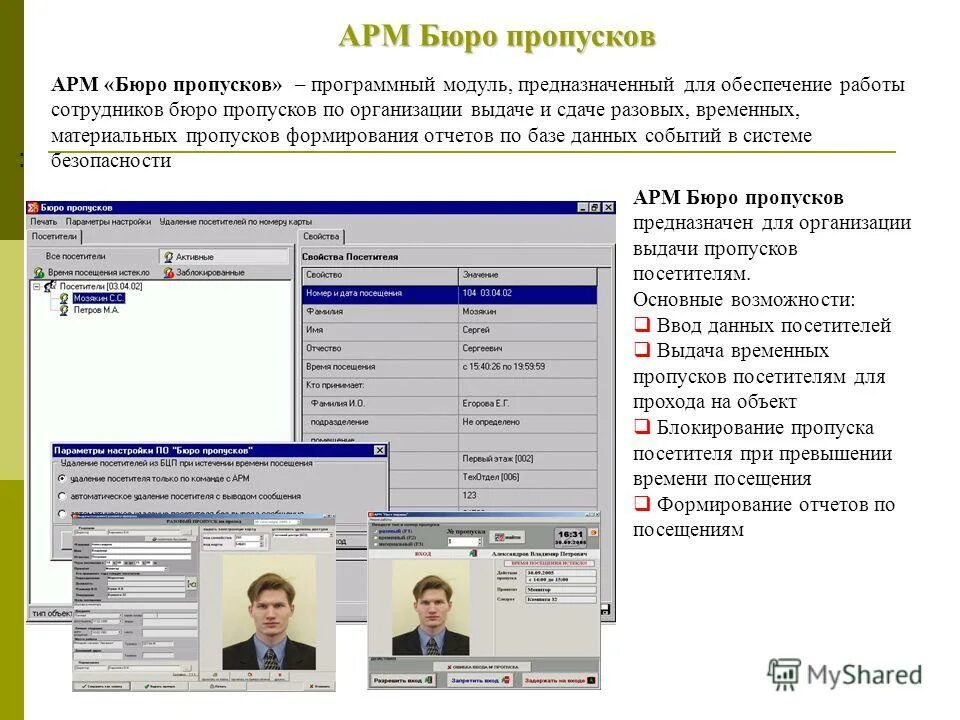The image size is (960, 720).
Task: Click the Посетители [03.04.02] group icon
Action: [50, 286]
